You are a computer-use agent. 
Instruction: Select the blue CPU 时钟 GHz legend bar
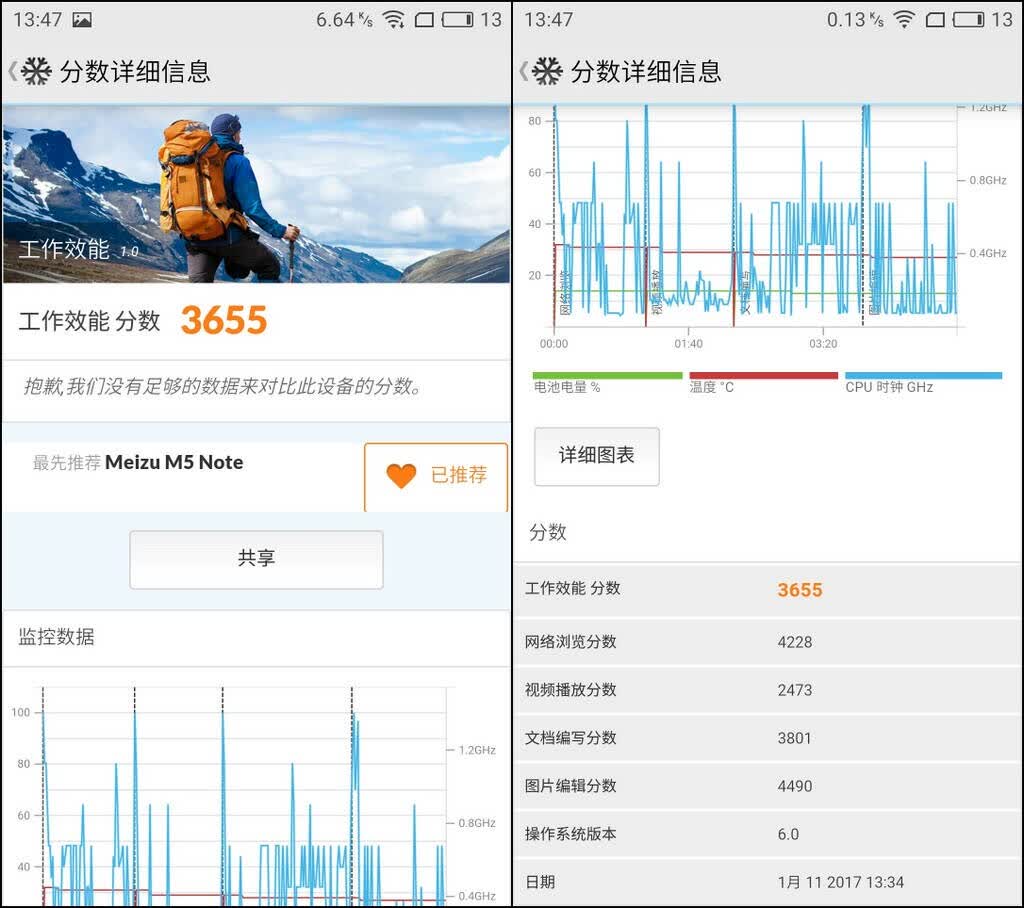point(923,376)
